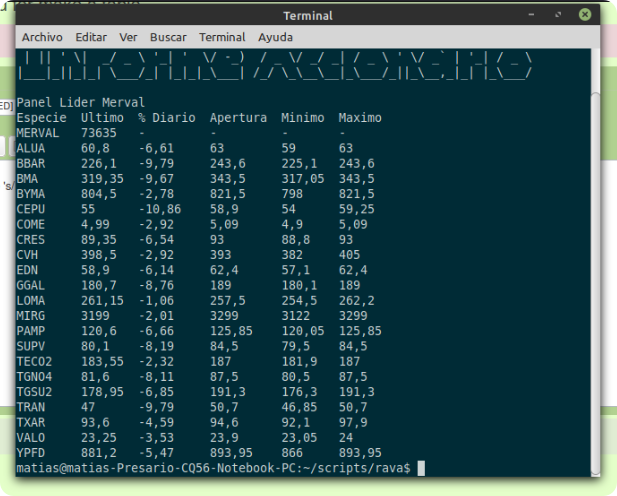This screenshot has height=496, width=617.
Task: Click LOMA's maximum value 262,2
Action: tap(357, 301)
